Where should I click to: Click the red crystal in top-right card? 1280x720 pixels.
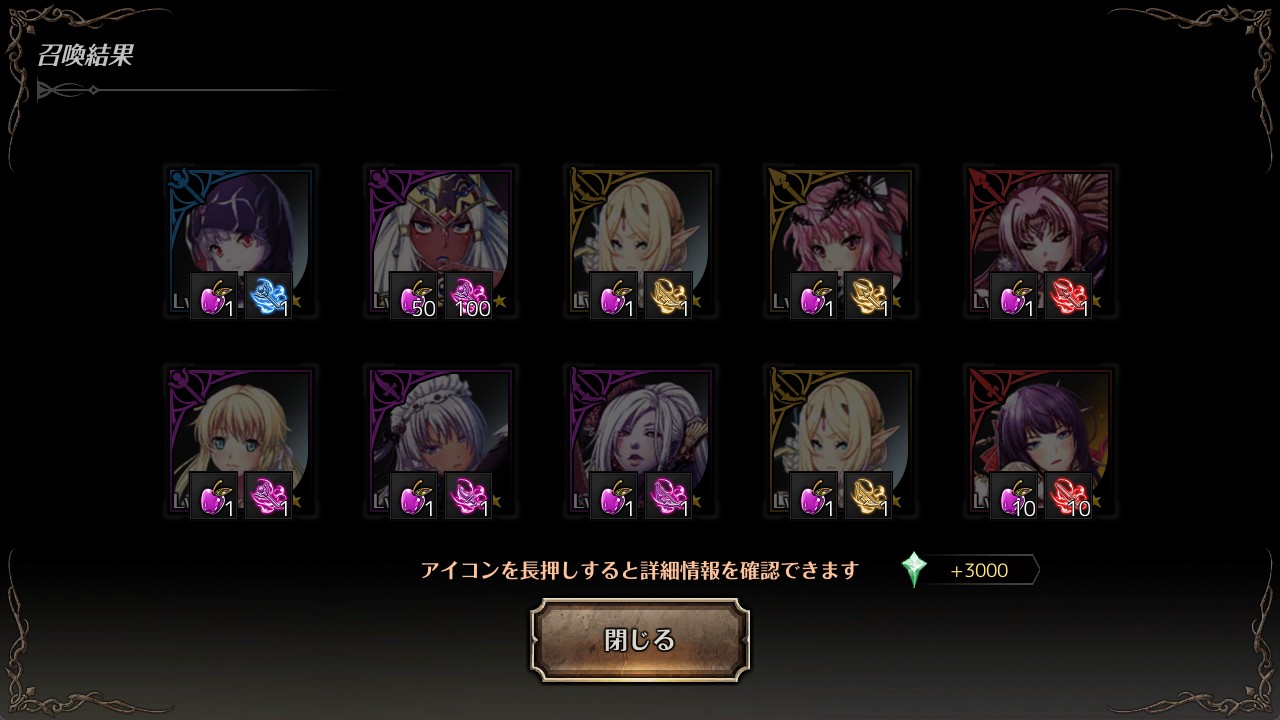(x=1068, y=296)
